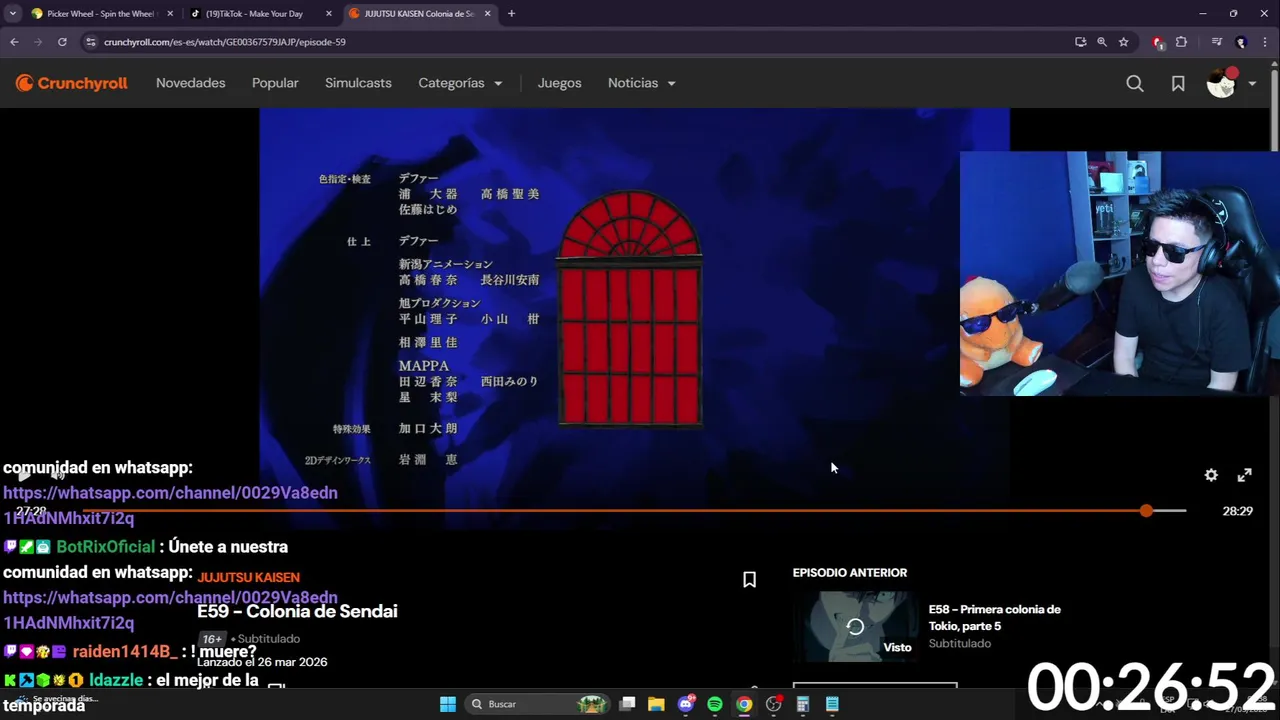
Task: Close the Picker Wheel tab
Action: [x=169, y=14]
